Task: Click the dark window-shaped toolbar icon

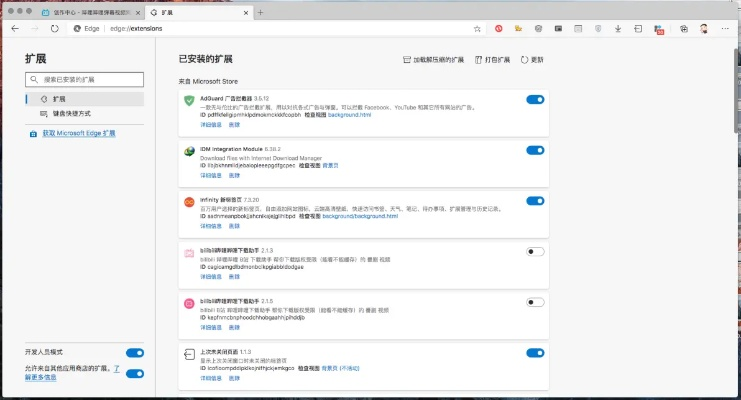Action: 558,28
